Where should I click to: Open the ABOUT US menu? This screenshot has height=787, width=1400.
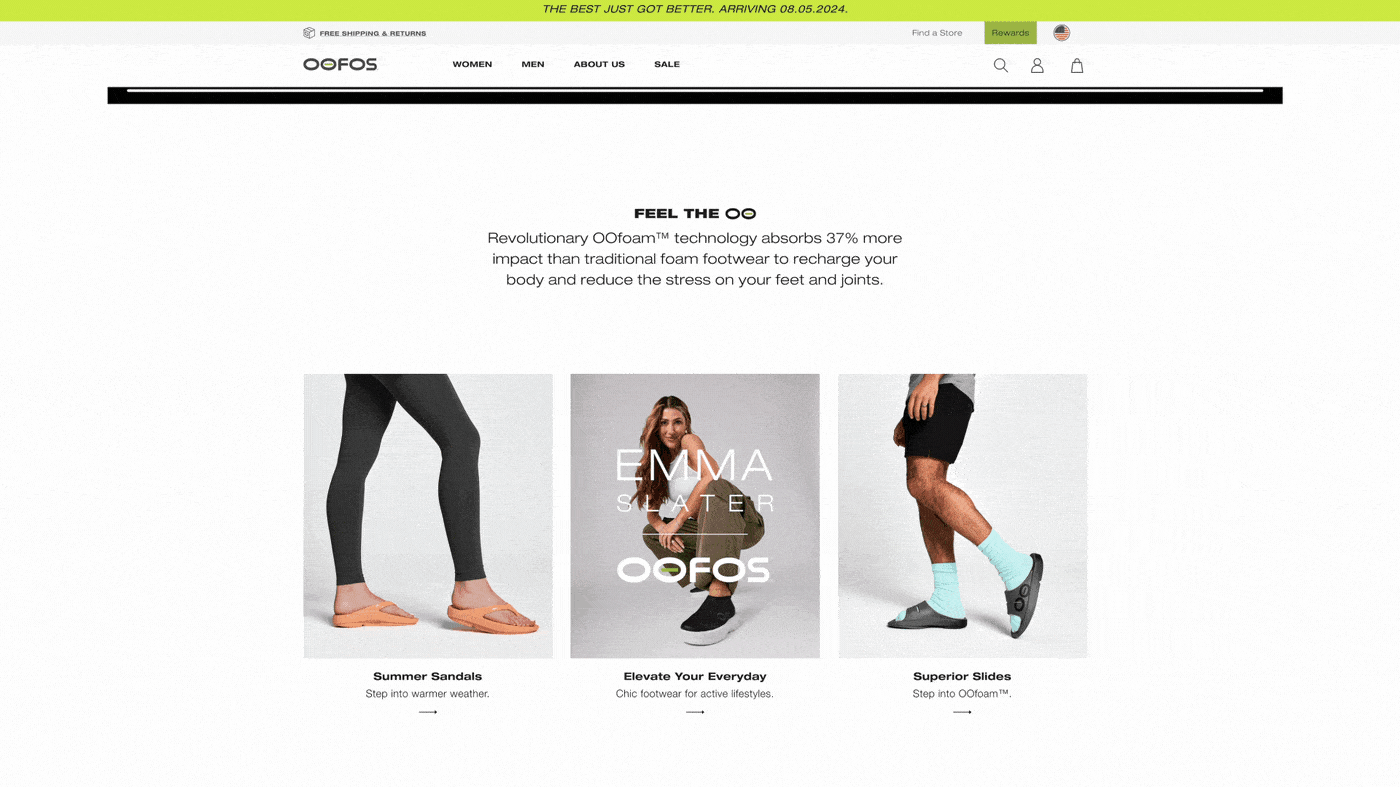coord(599,64)
